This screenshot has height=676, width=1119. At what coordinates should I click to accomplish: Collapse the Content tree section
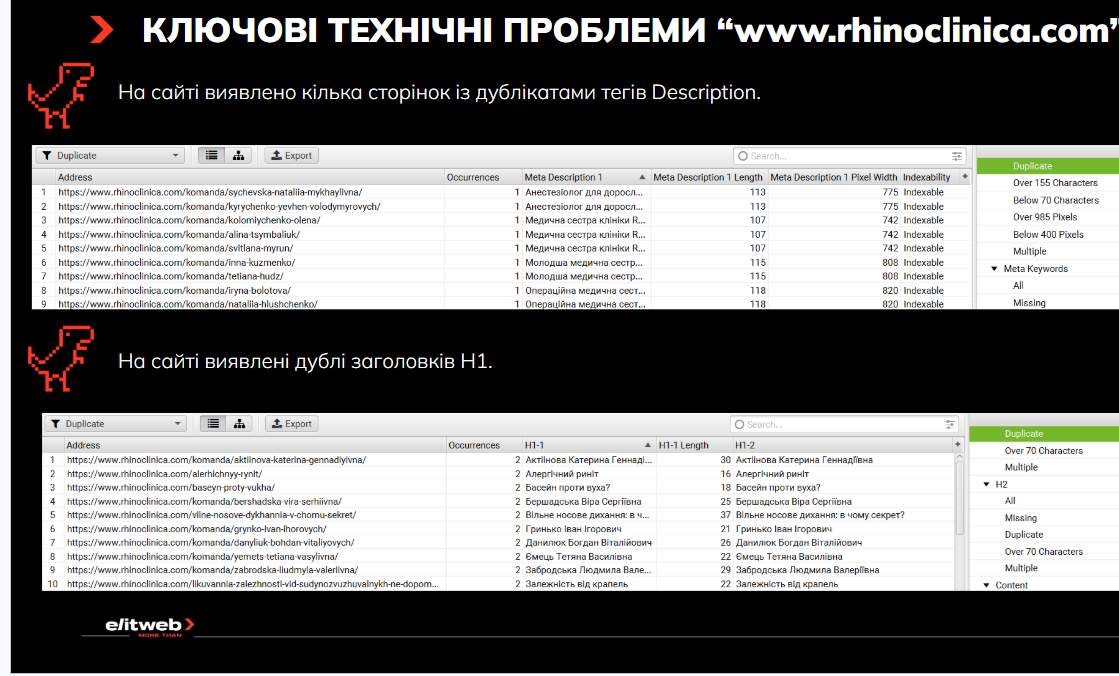pyautogui.click(x=986, y=585)
